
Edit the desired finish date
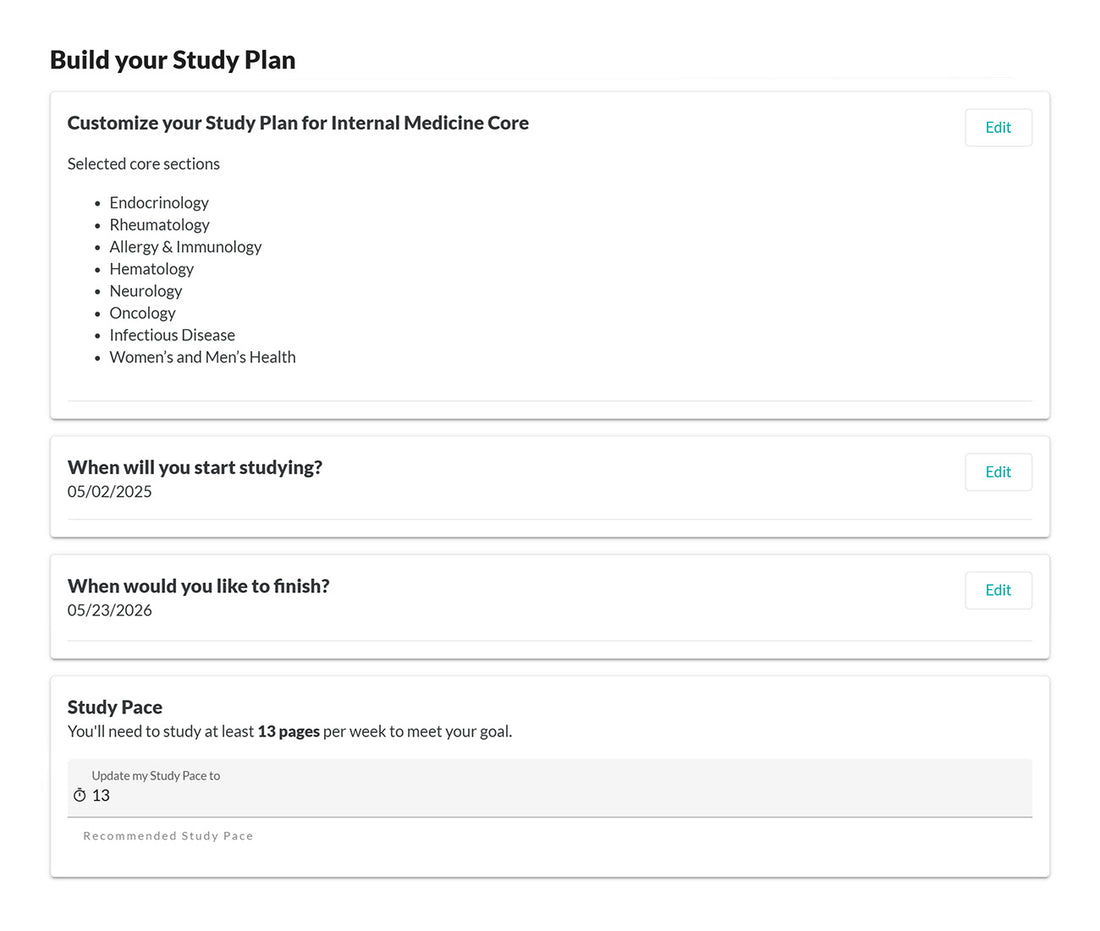(997, 590)
